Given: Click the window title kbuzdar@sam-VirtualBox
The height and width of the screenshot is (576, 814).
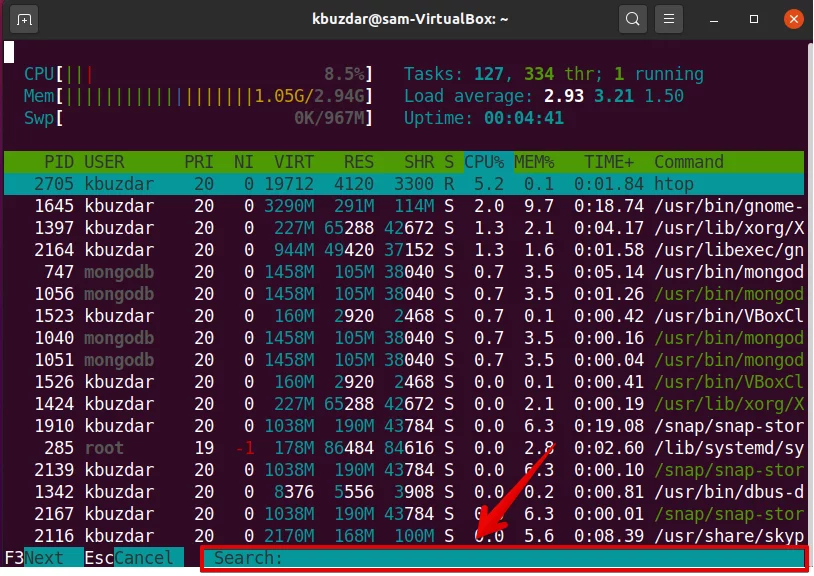Looking at the screenshot, I should pos(410,19).
